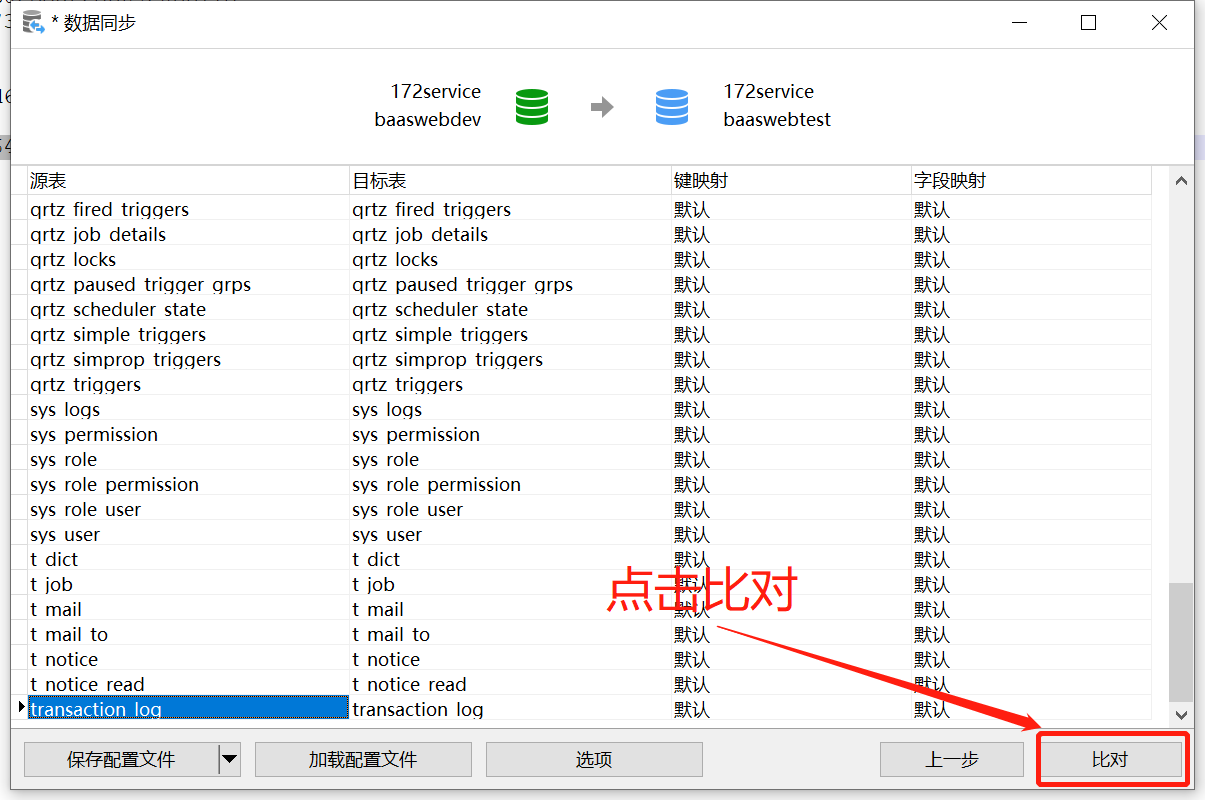Click the row indicator arrow beside transaction log
This screenshot has height=800, width=1205.
click(20, 708)
